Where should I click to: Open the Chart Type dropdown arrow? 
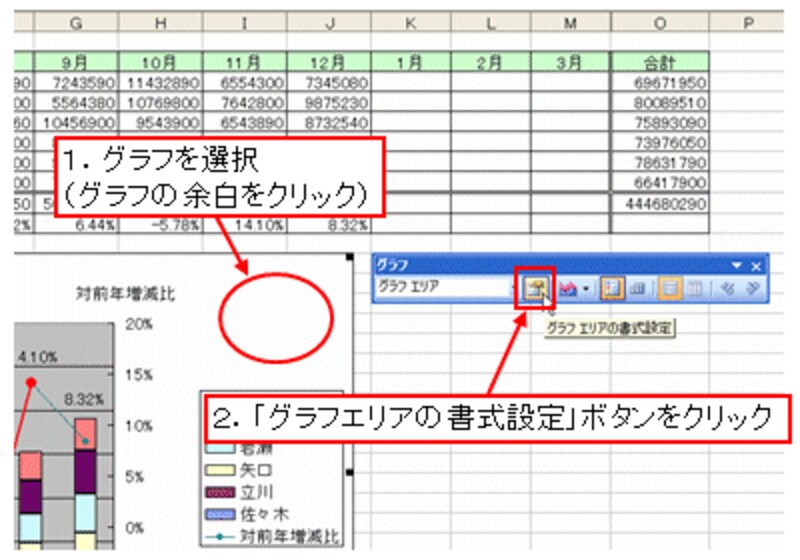[x=586, y=289]
